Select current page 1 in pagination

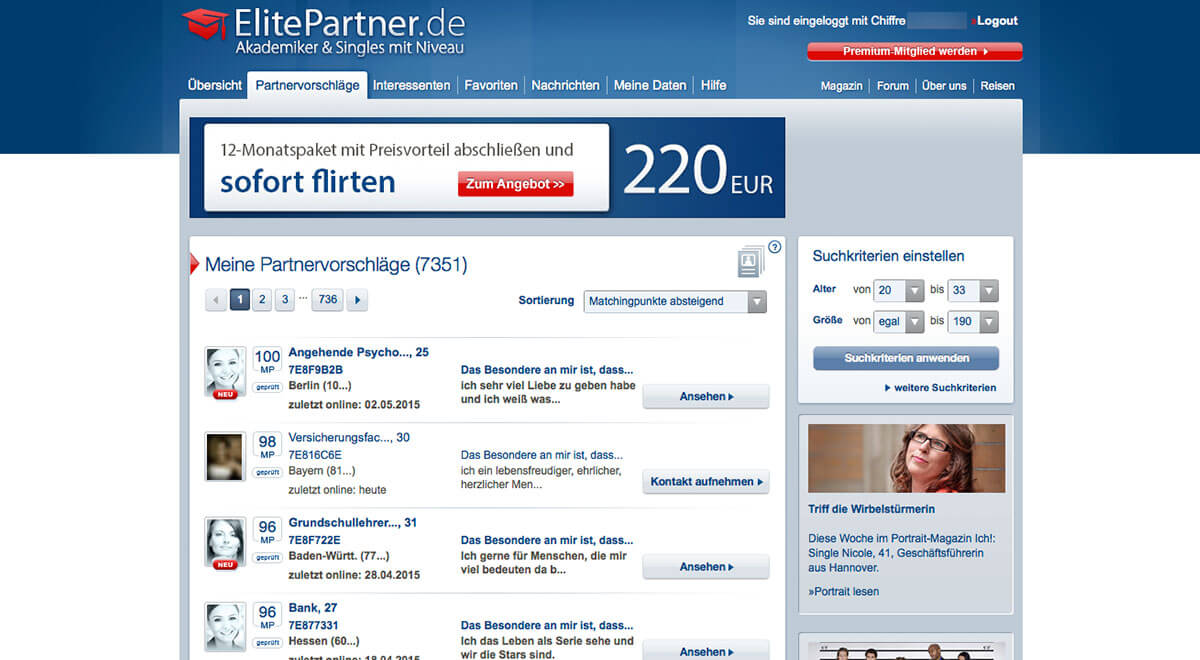coord(240,299)
